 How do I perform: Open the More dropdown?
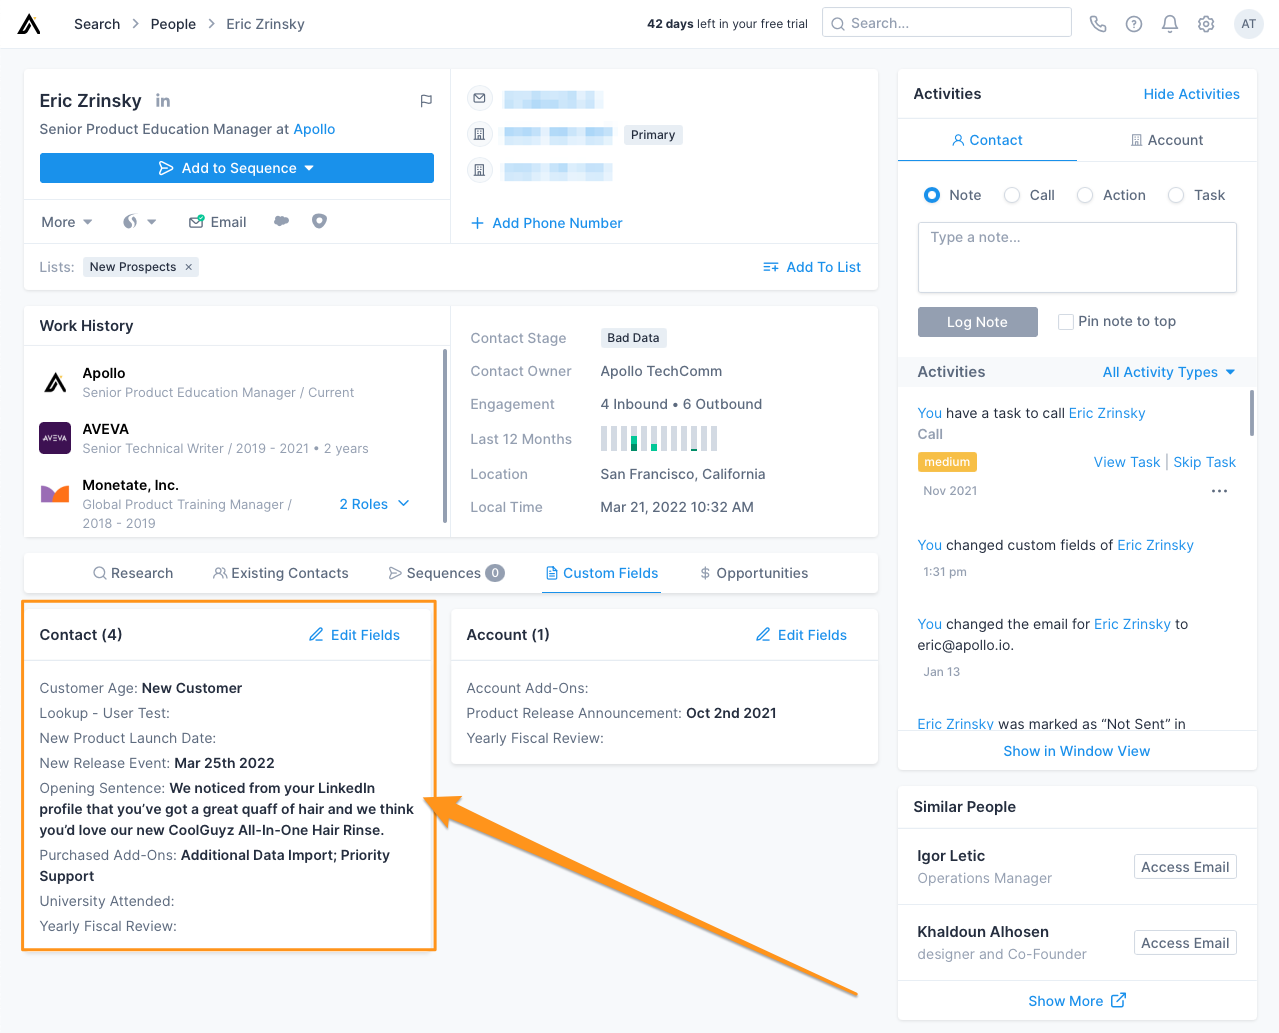tap(67, 222)
